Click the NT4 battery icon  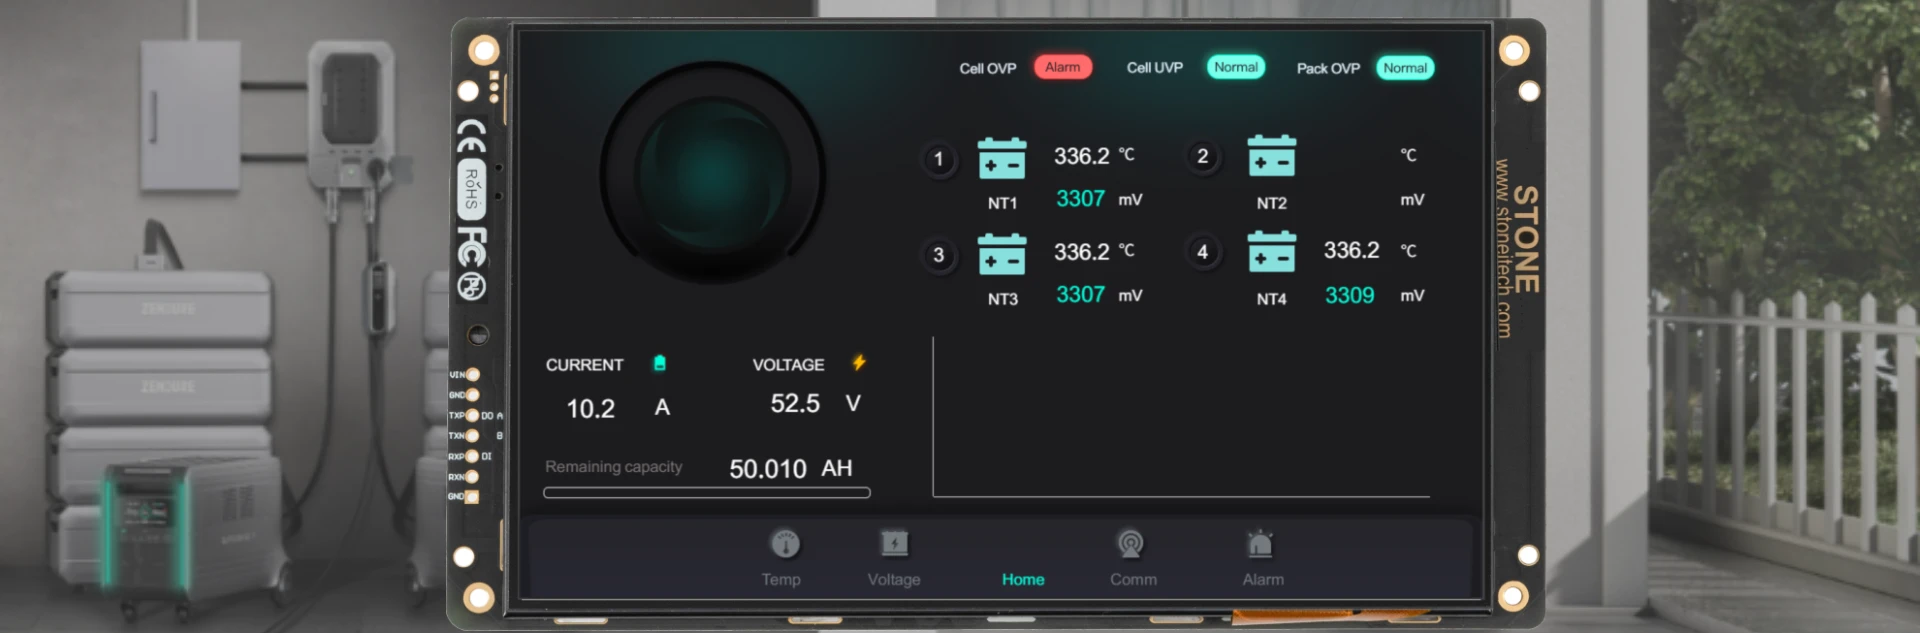point(1272,252)
